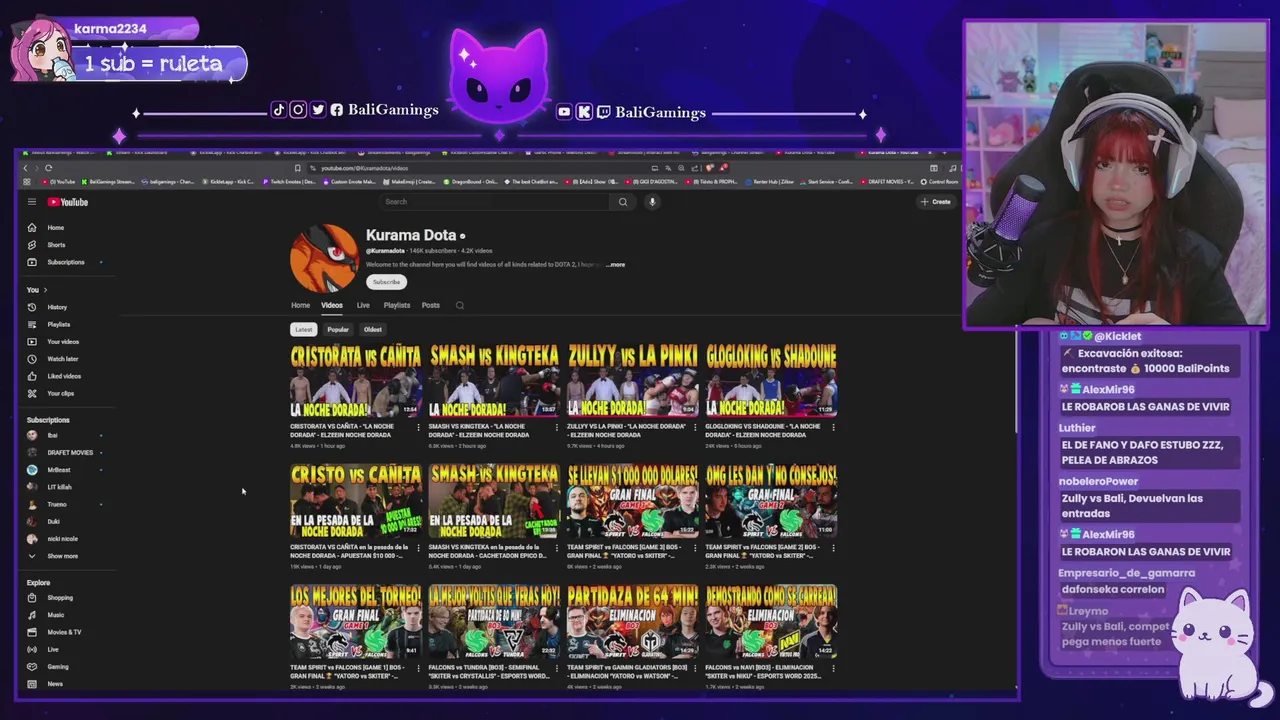This screenshot has width=1280, height=720.
Task: Click the Kurama Dota channel avatar
Action: (x=324, y=258)
